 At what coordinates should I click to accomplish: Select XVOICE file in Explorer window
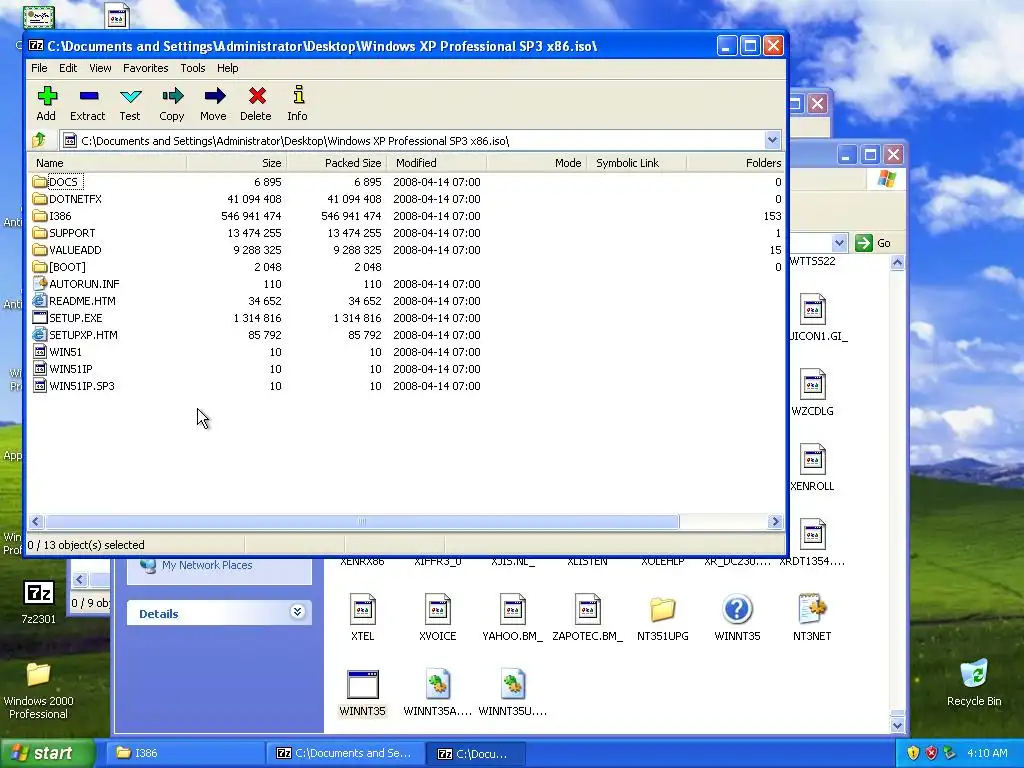(x=438, y=618)
